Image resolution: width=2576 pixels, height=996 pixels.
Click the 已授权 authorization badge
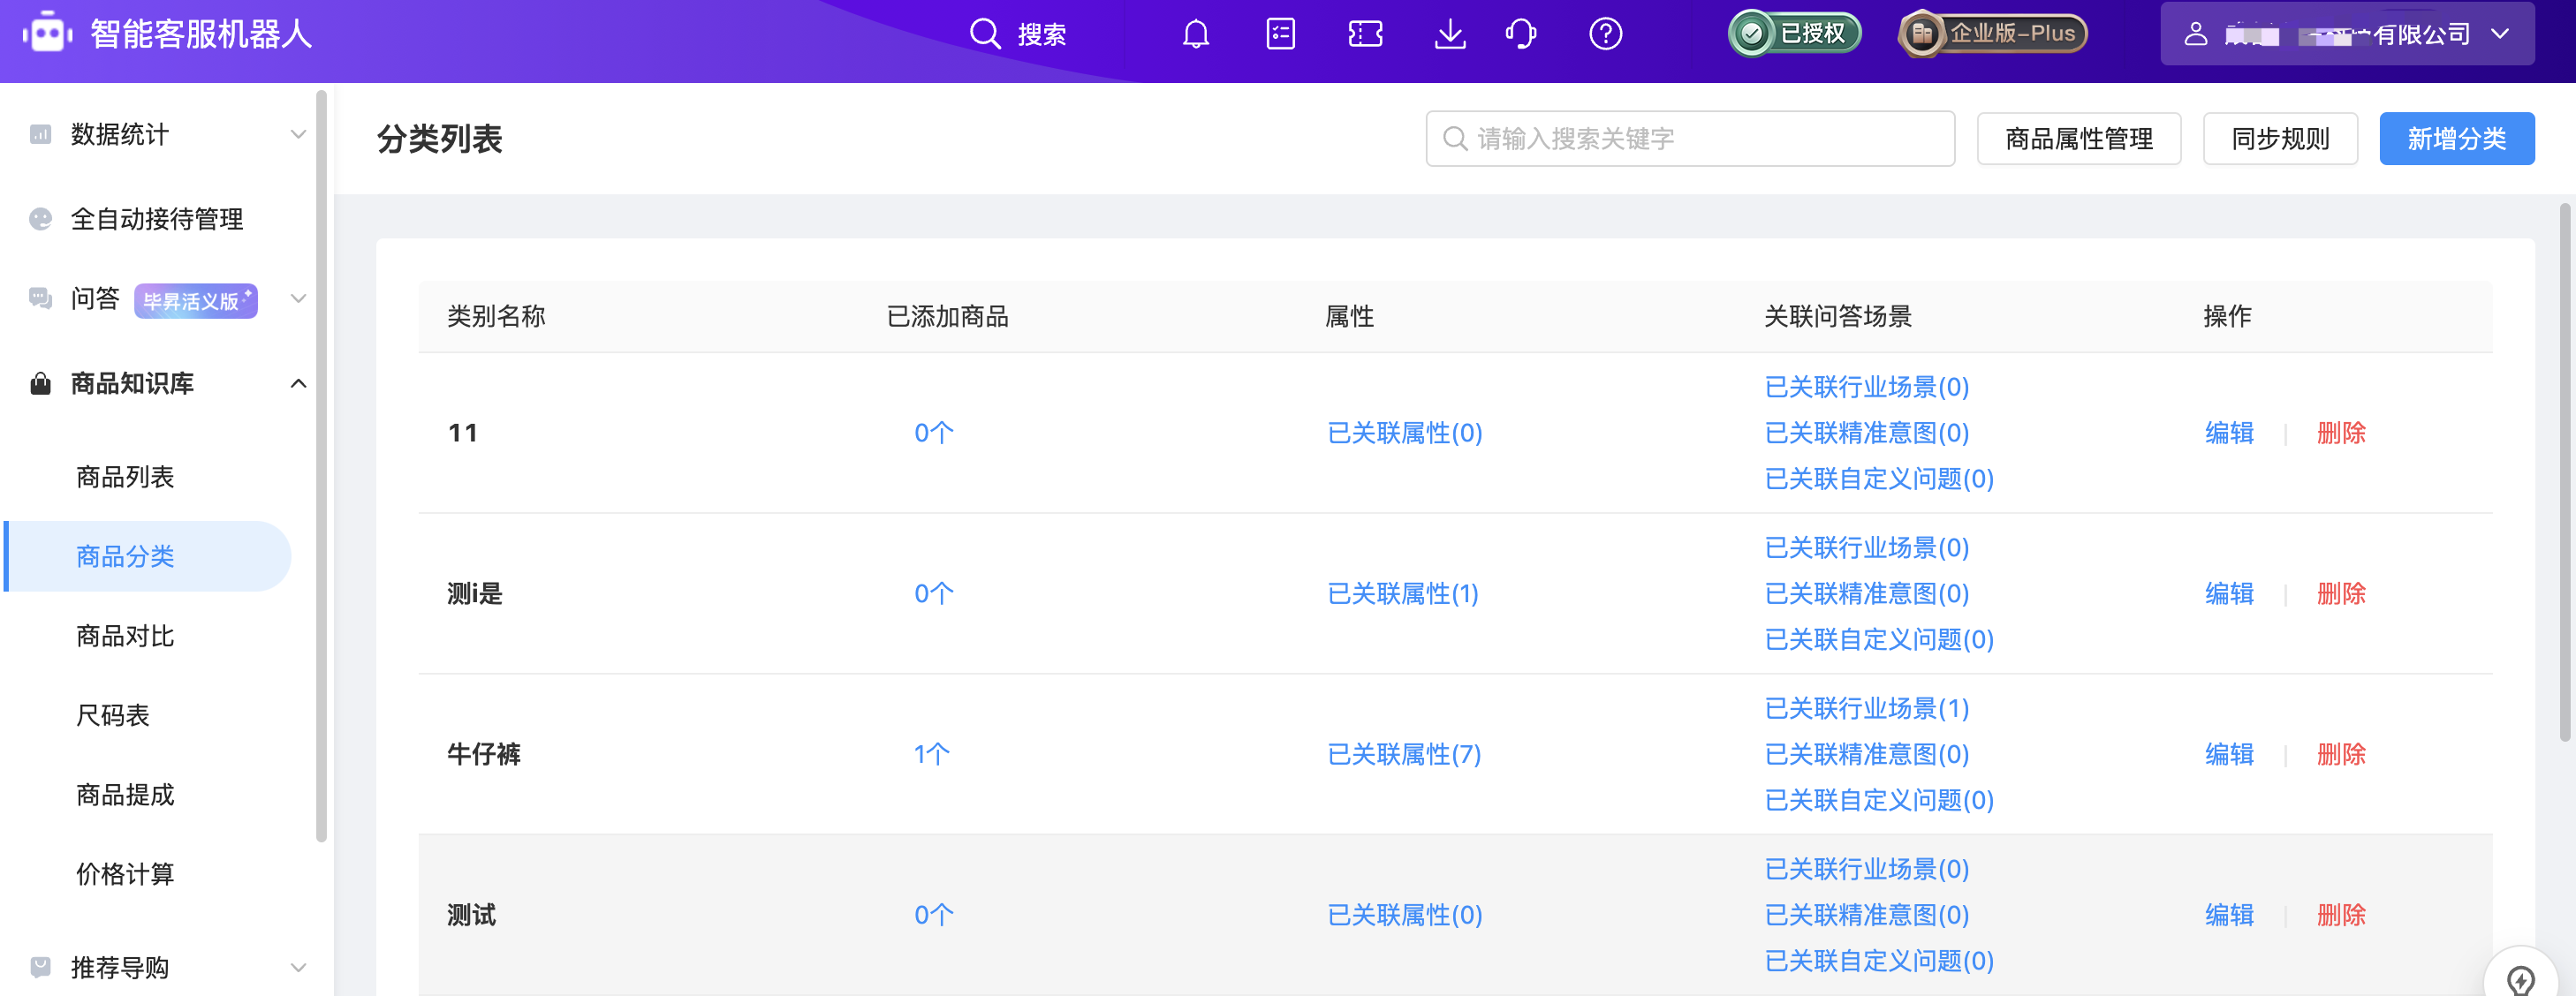coord(1795,34)
